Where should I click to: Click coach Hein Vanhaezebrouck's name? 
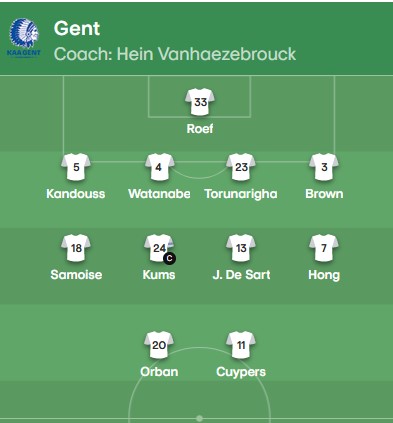pyautogui.click(x=206, y=54)
